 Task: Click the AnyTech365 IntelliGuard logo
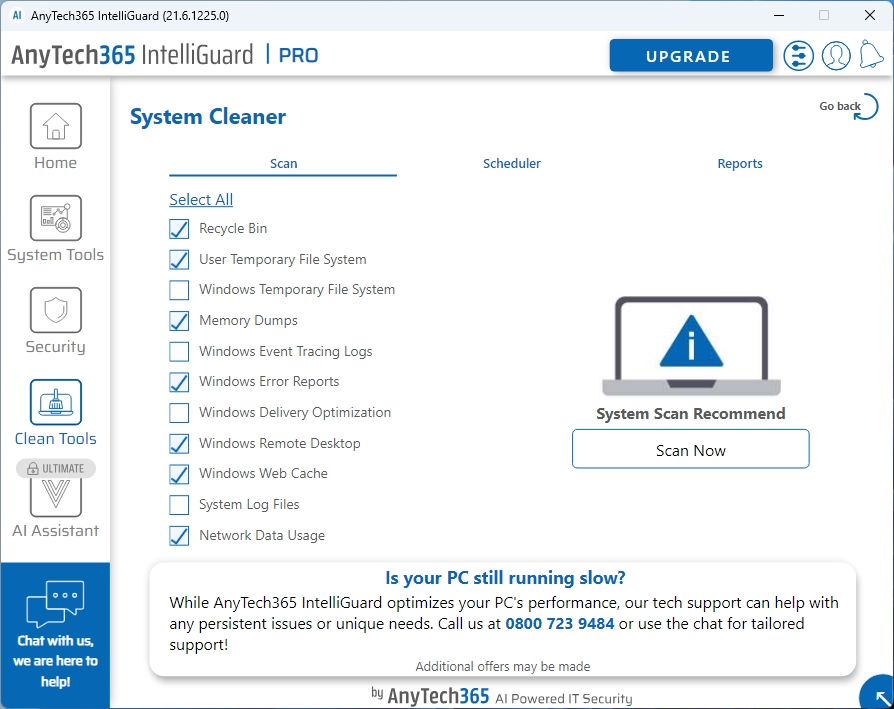coord(132,55)
